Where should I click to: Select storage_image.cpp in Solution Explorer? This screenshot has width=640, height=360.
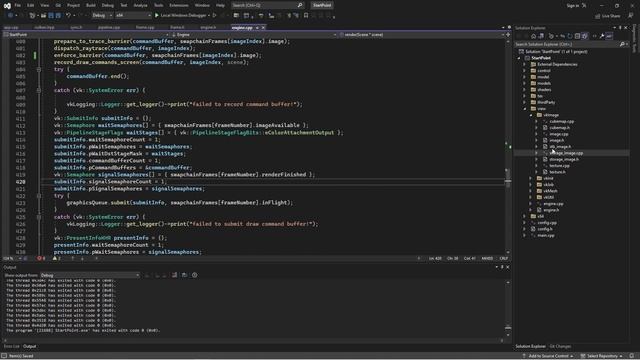pyautogui.click(x=567, y=153)
